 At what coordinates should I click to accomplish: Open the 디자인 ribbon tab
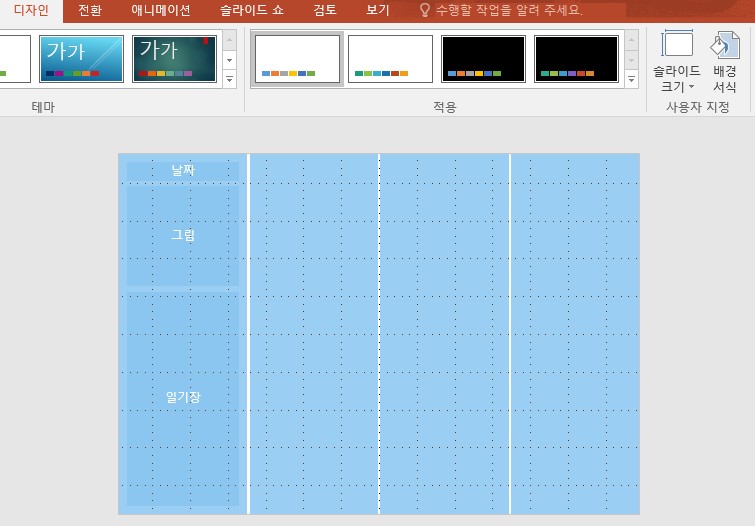pyautogui.click(x=31, y=10)
